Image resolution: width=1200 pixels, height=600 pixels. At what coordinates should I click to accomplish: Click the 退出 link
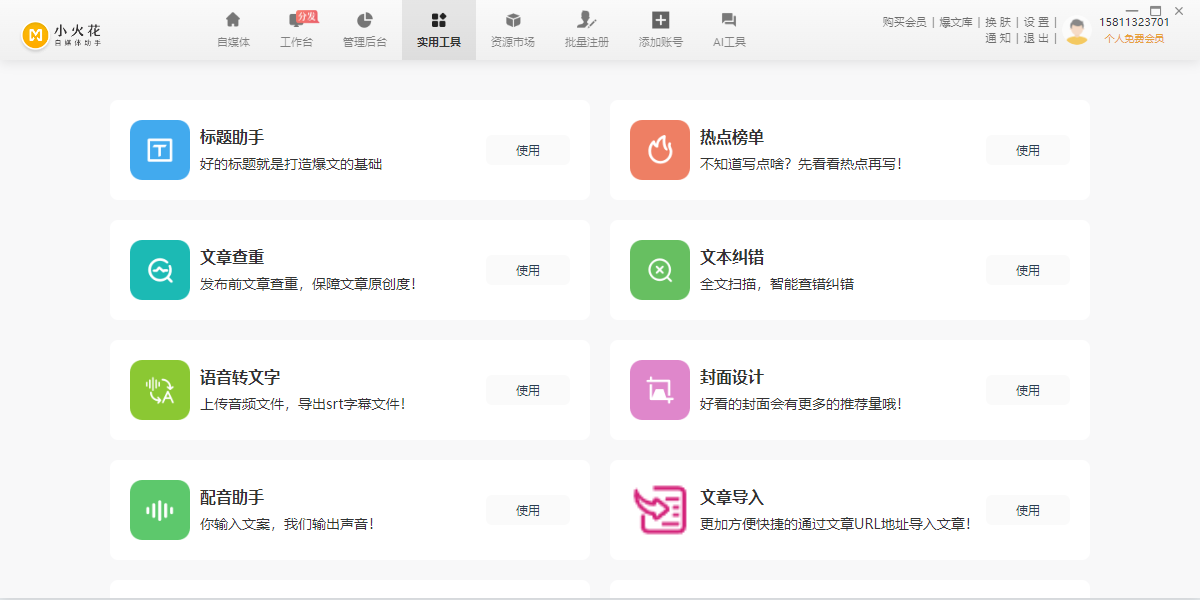[x=1036, y=38]
